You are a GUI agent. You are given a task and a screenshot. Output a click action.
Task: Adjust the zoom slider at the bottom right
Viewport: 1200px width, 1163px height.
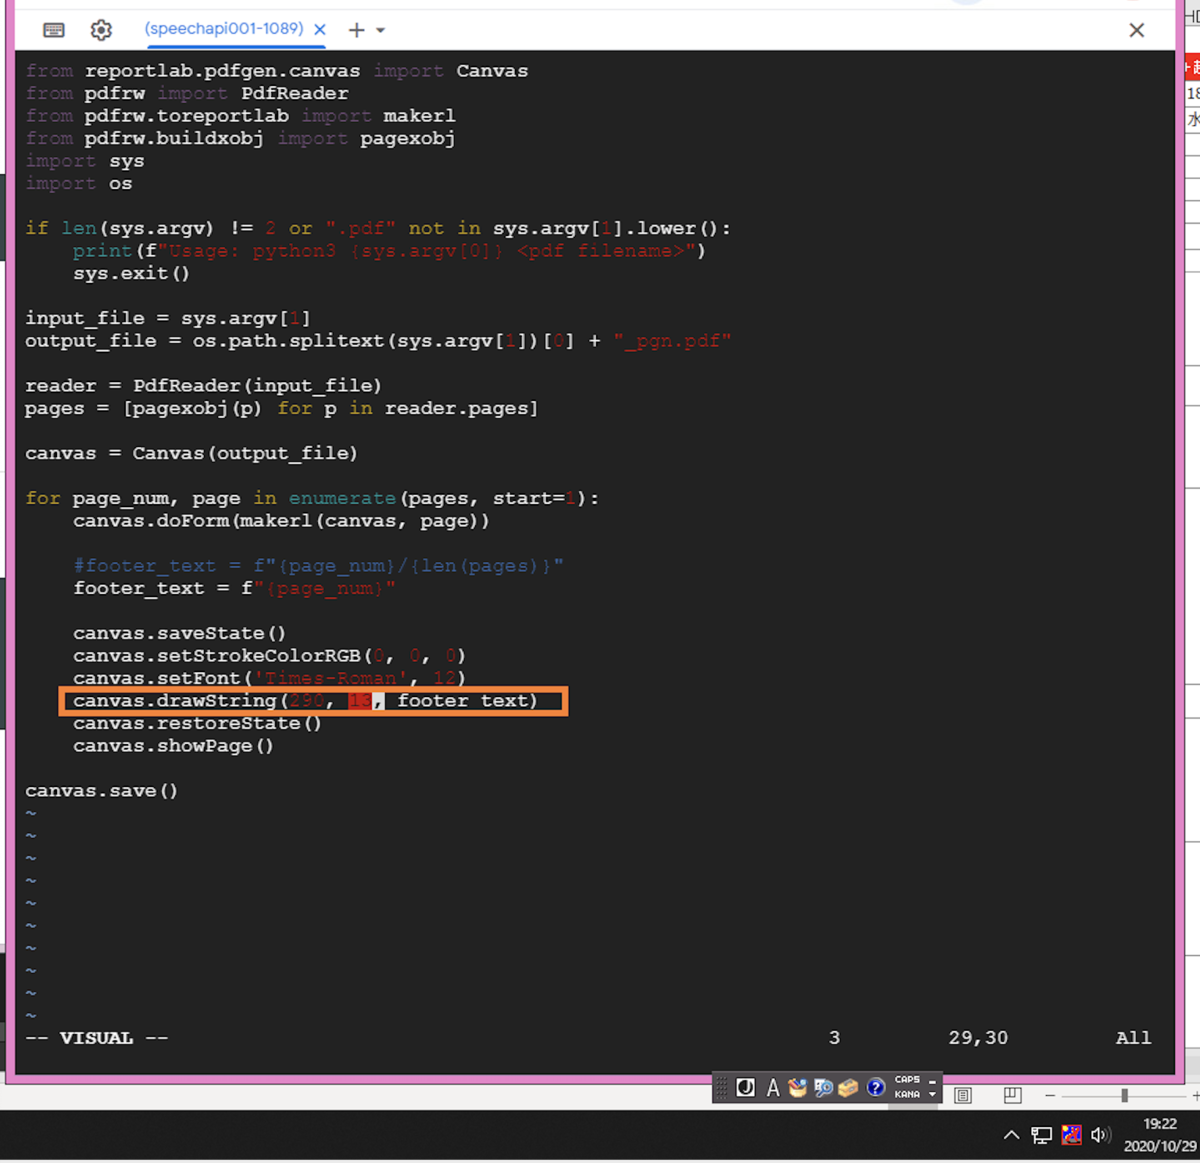pos(1123,1095)
